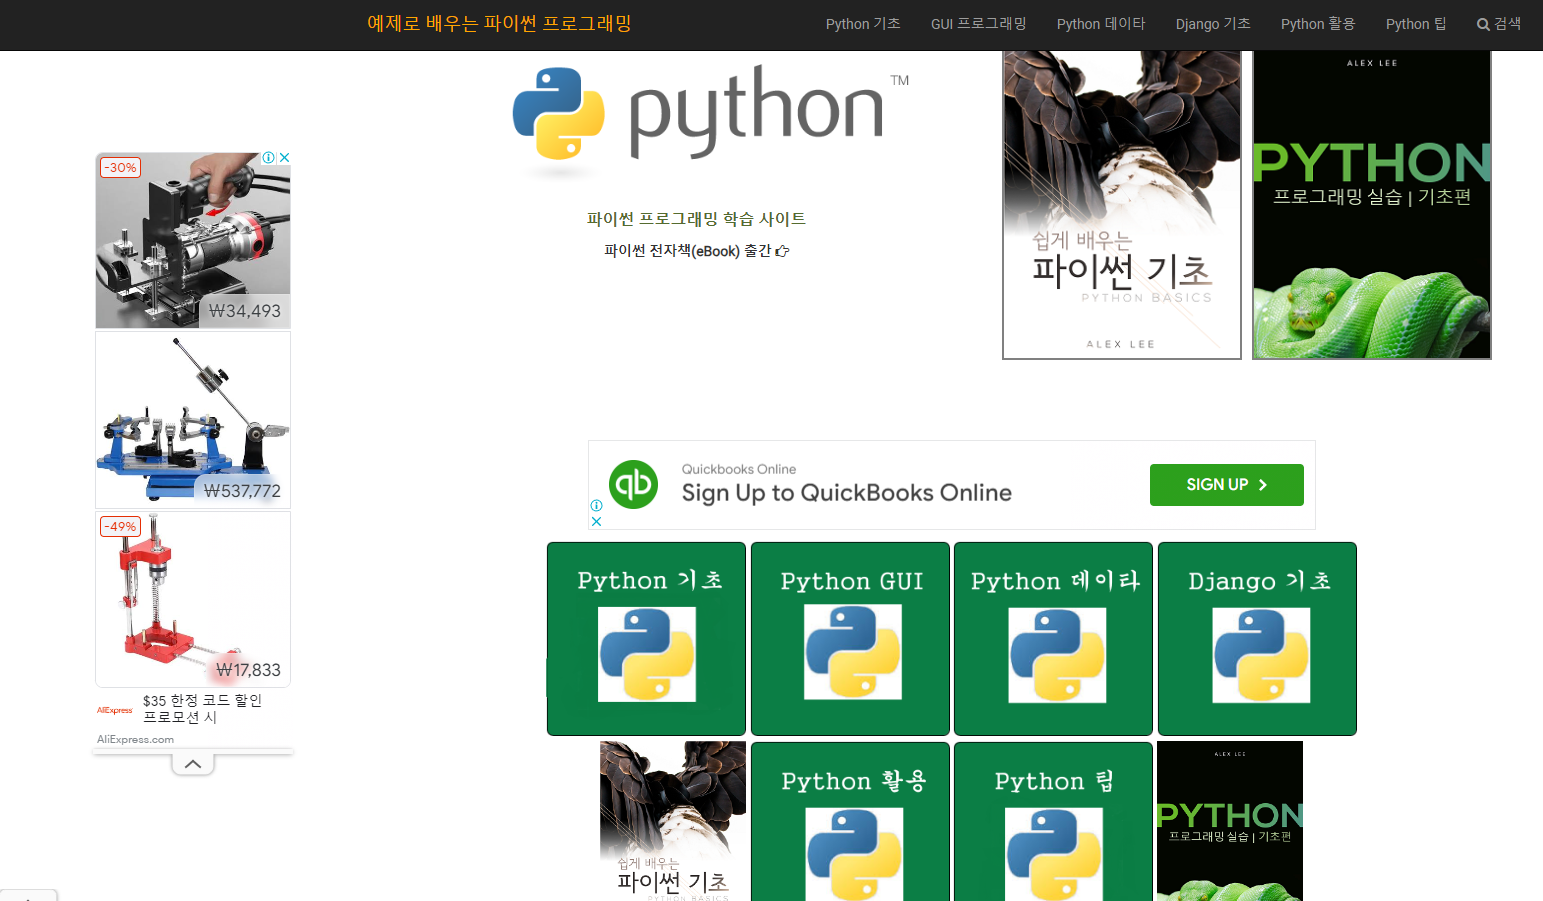Click the search magnifier icon in navbar

1483,25
